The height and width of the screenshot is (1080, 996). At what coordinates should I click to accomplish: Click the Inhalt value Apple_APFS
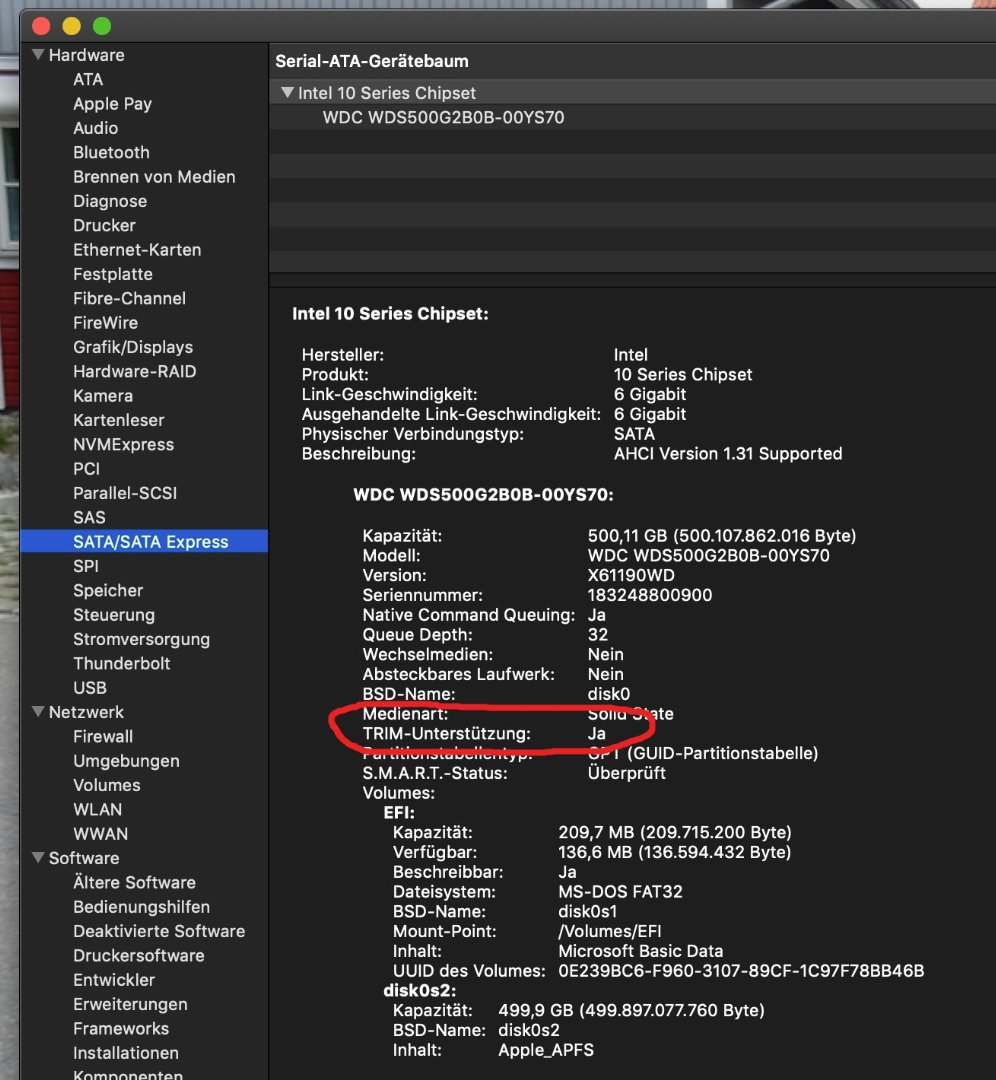click(546, 1050)
